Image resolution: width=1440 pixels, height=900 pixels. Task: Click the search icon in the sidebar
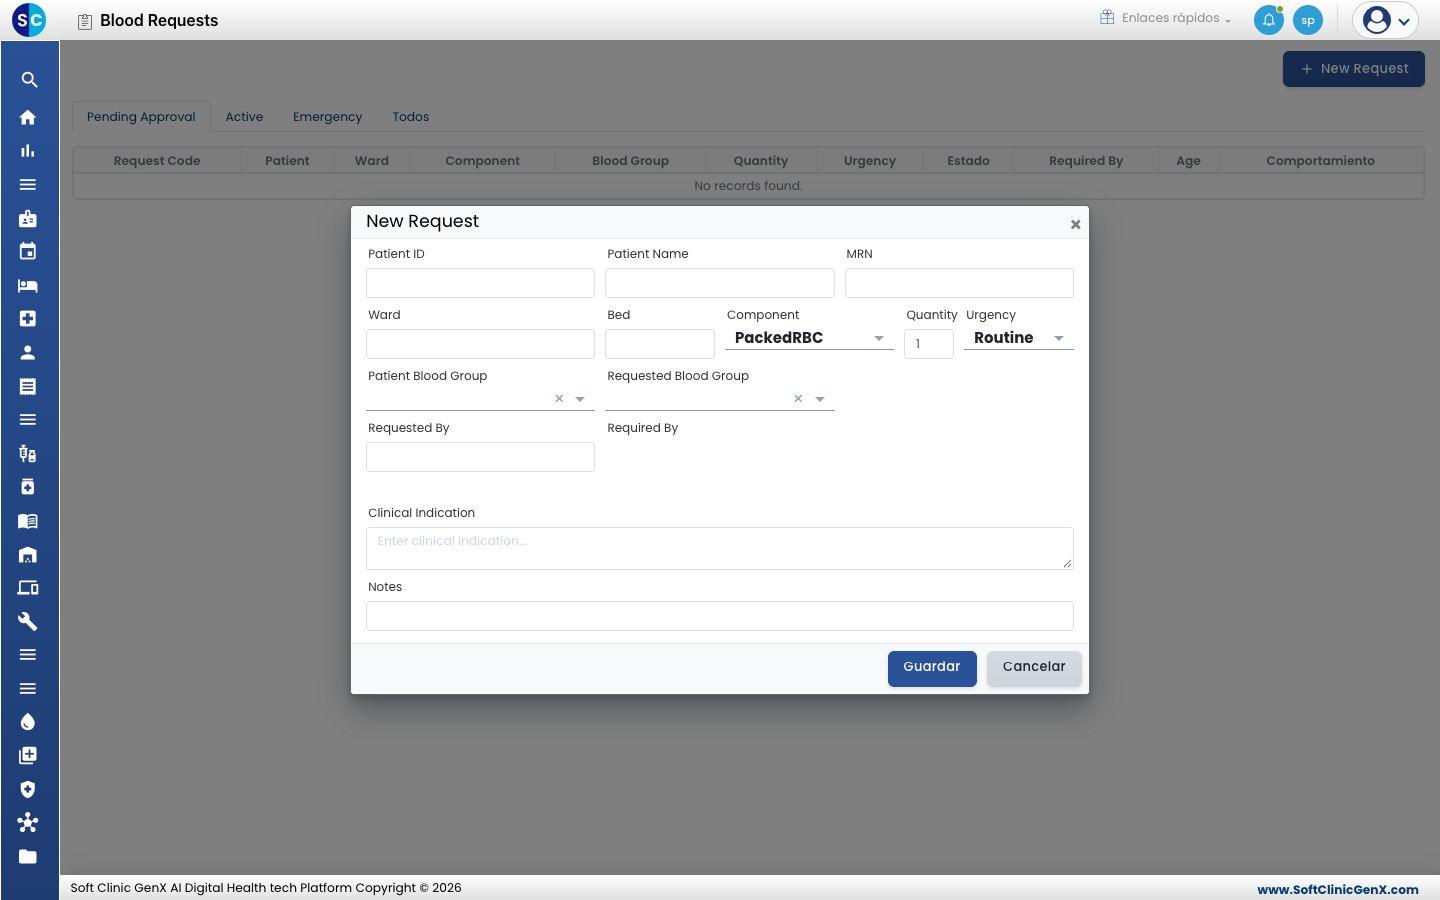tap(29, 80)
